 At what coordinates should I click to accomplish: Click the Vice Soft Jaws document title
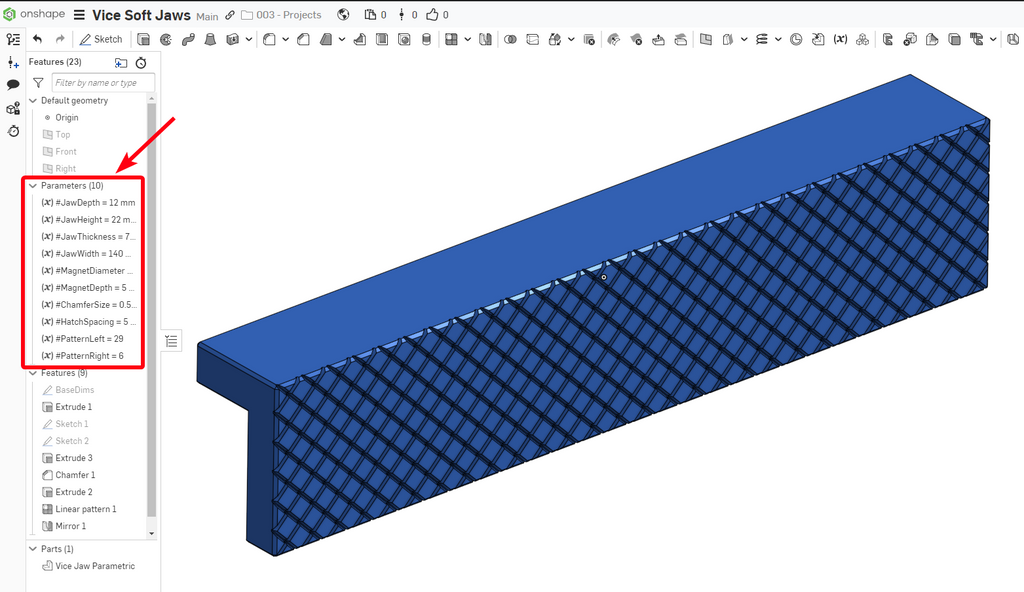(x=141, y=14)
